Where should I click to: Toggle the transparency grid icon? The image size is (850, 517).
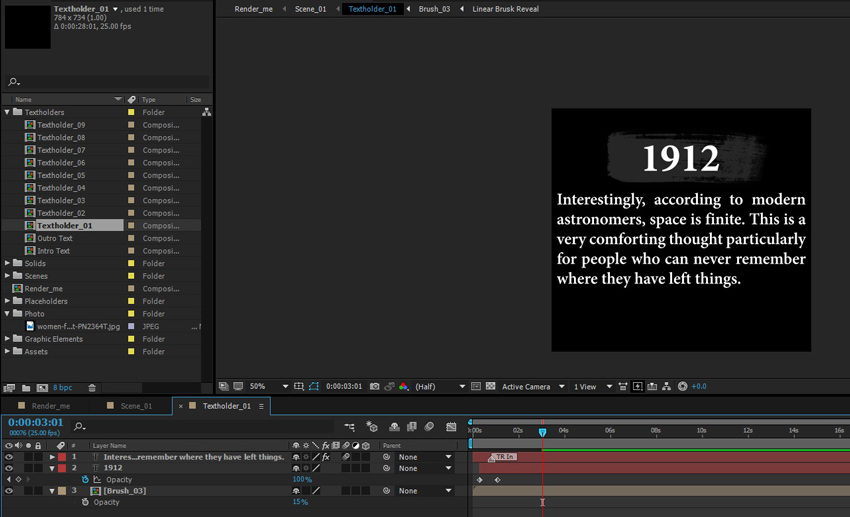coord(491,386)
